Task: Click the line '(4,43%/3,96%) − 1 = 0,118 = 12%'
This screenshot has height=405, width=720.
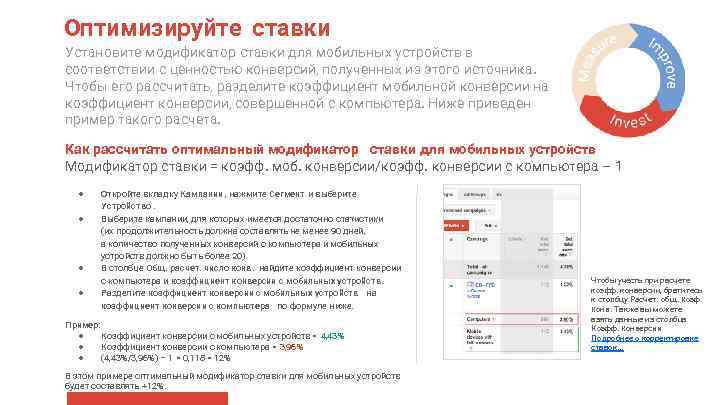Action: tap(166, 358)
